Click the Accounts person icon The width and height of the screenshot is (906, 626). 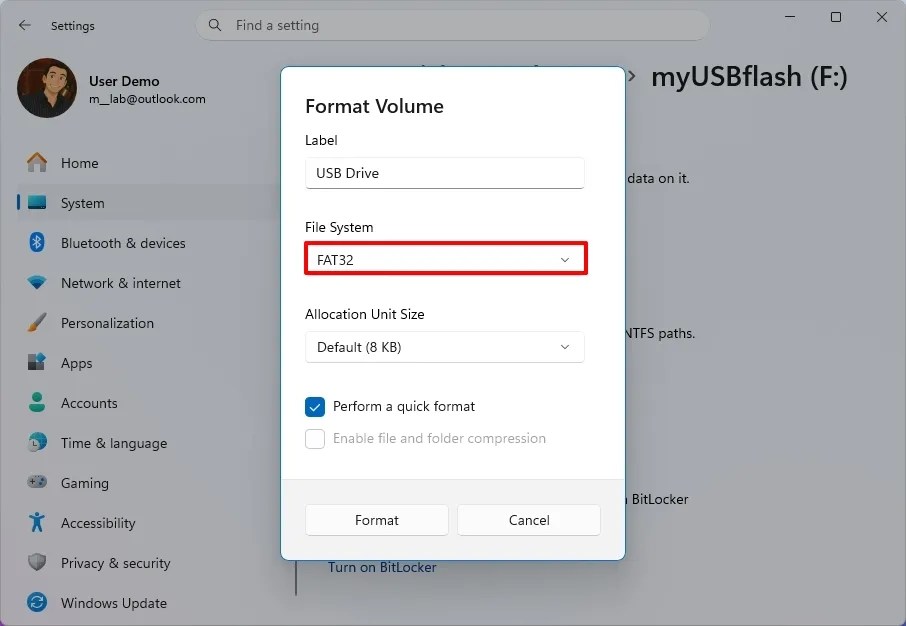(37, 402)
